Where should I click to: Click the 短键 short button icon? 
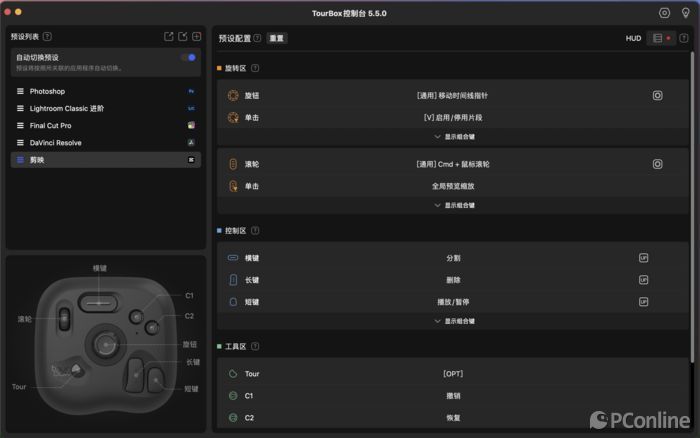point(233,302)
